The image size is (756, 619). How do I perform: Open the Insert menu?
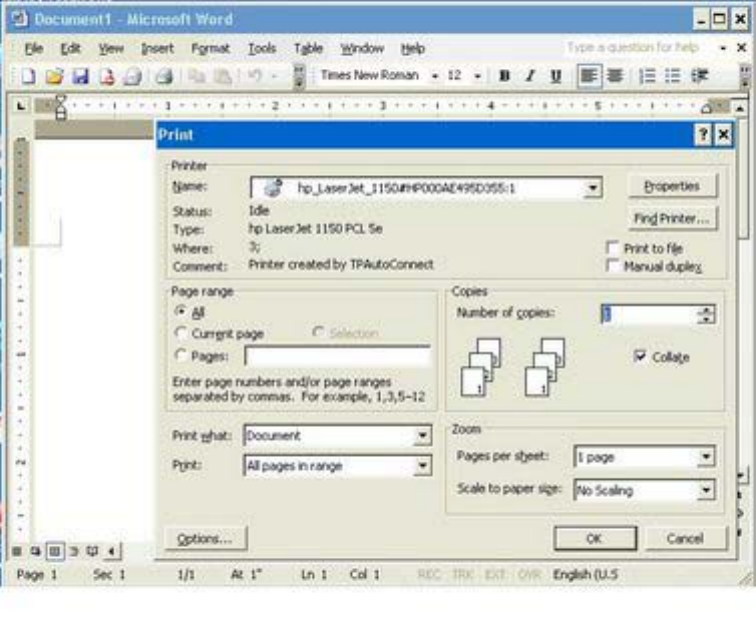157,48
